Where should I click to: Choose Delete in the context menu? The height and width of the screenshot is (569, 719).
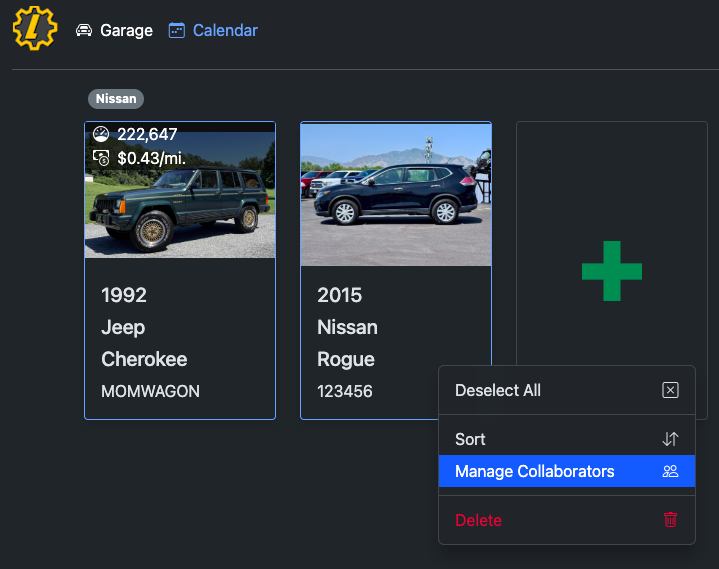click(x=478, y=521)
